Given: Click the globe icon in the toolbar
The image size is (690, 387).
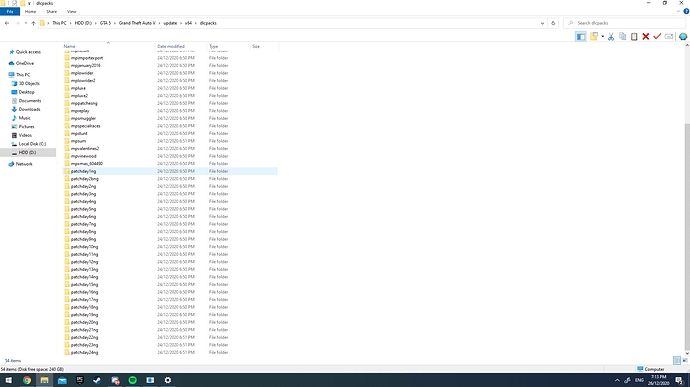Looking at the screenshot, I should [683, 37].
